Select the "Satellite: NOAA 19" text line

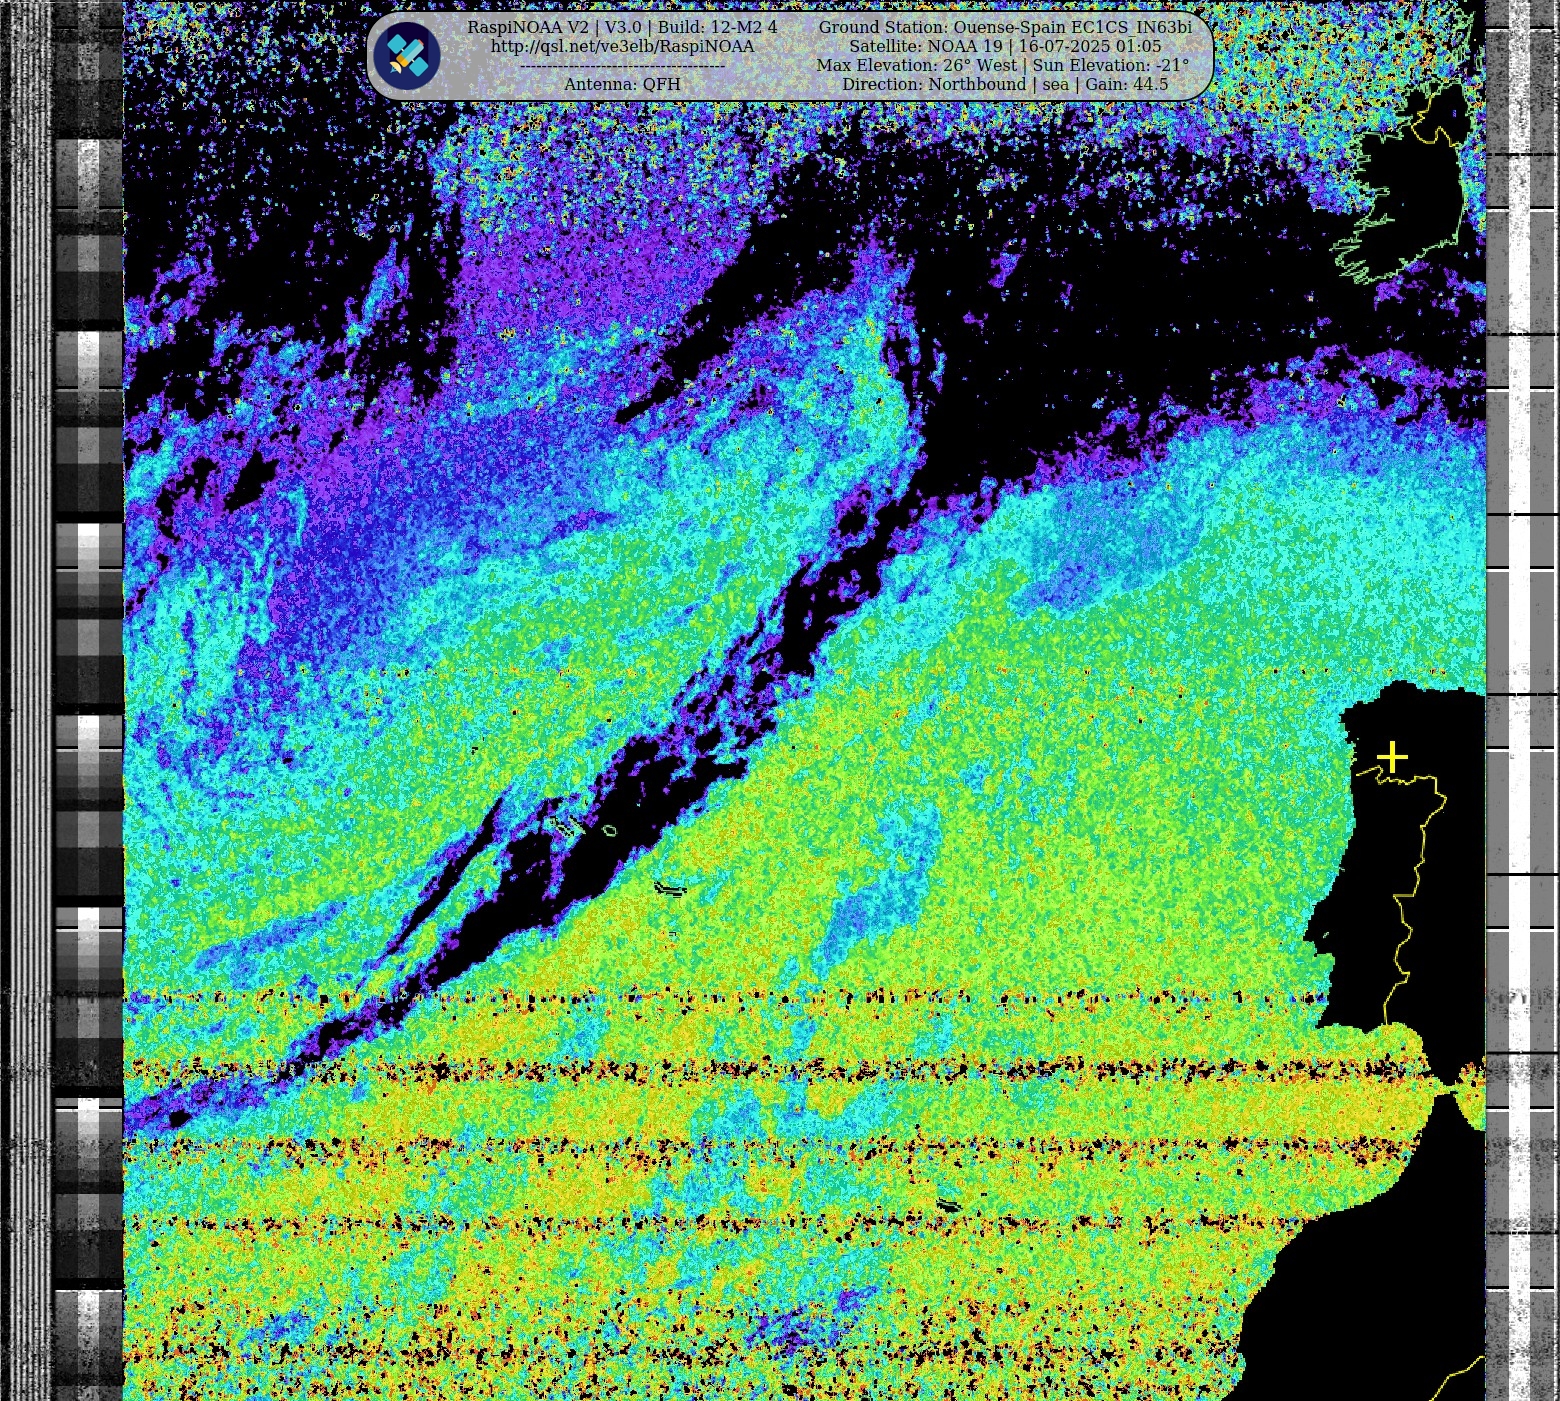(1005, 46)
